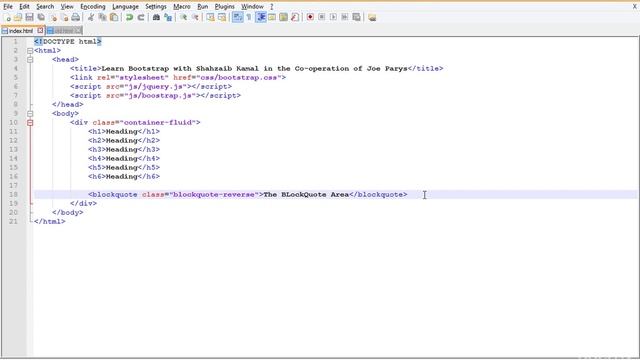The image size is (640, 360).
Task: Open the View menu
Action: click(67, 7)
